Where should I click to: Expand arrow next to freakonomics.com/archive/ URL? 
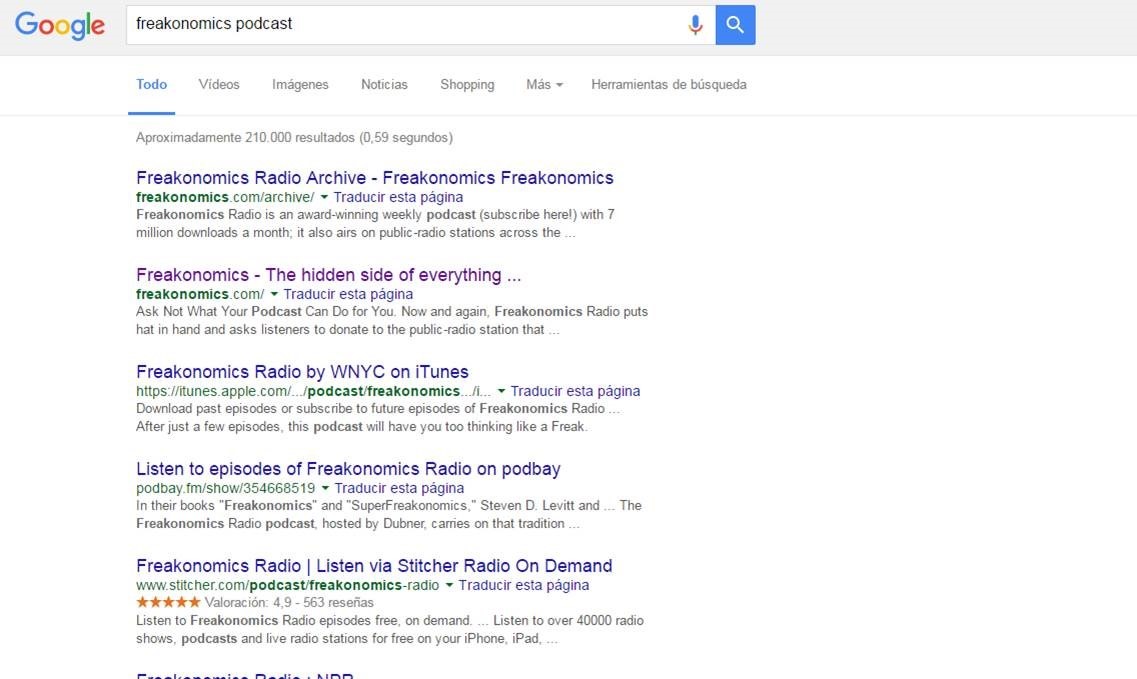pos(324,197)
